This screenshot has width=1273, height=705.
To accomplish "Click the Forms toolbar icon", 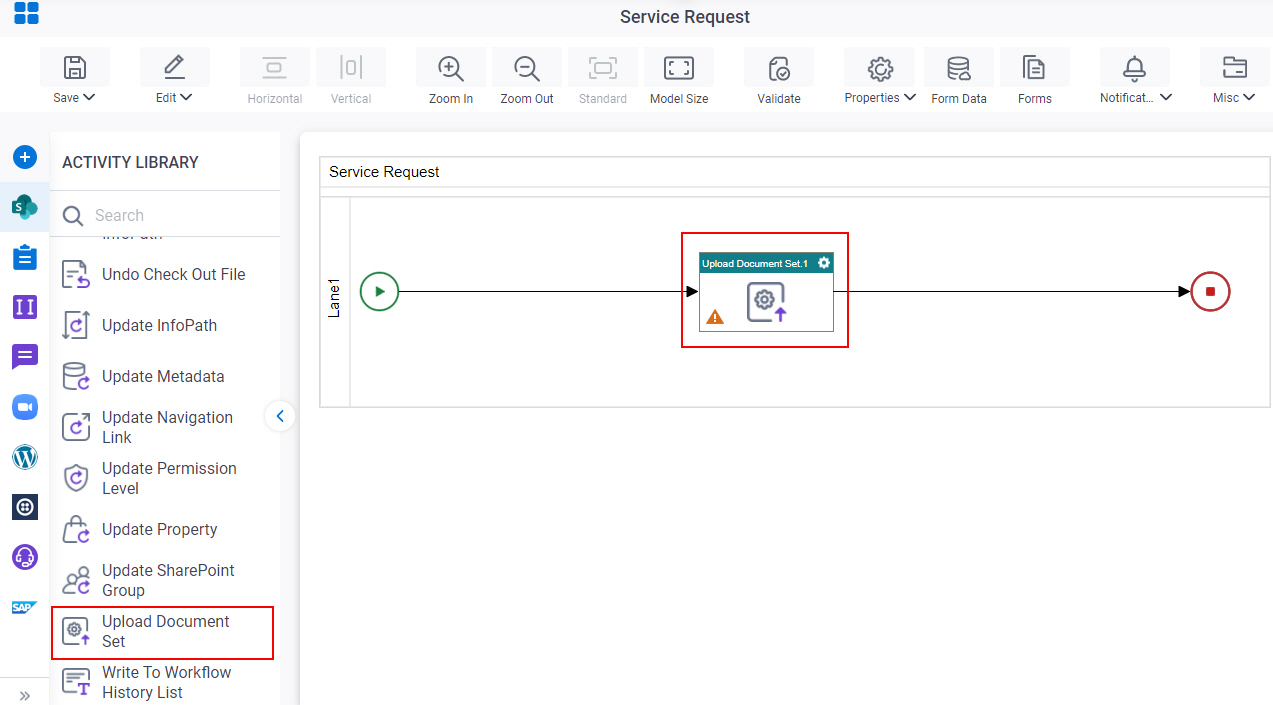I will pyautogui.click(x=1034, y=68).
